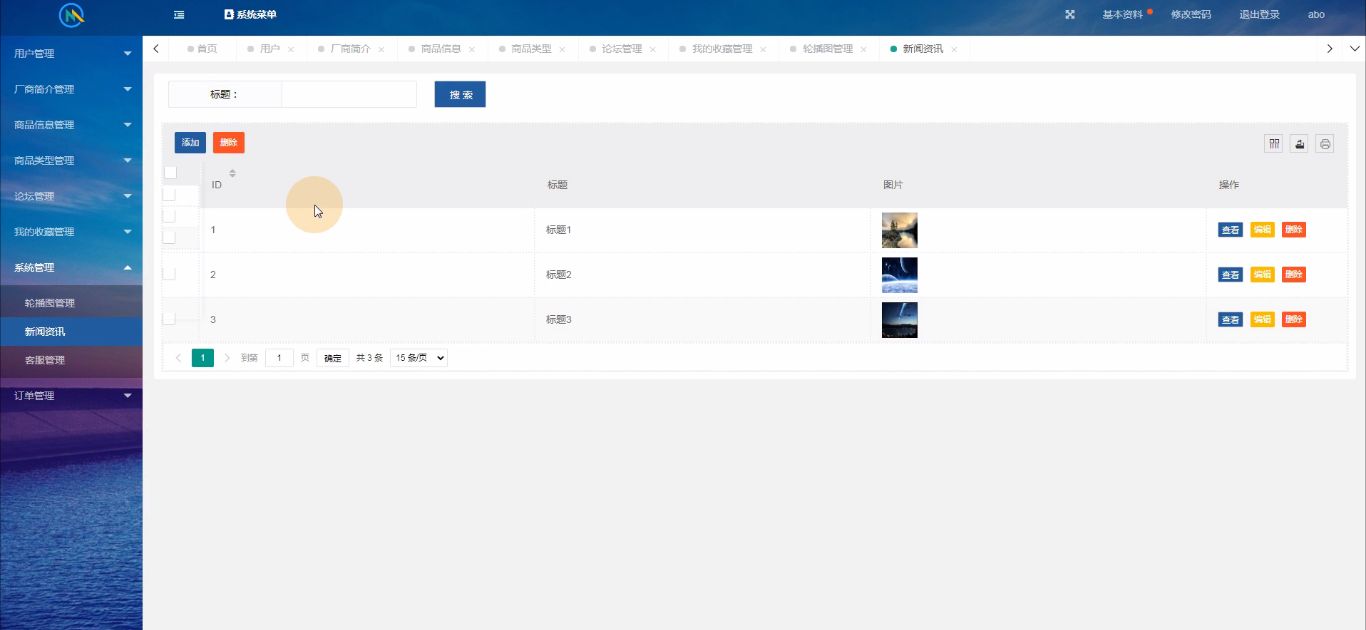1366x630 pixels.
Task: Click 查看 for the 标题1 row
Action: [x=1230, y=230]
